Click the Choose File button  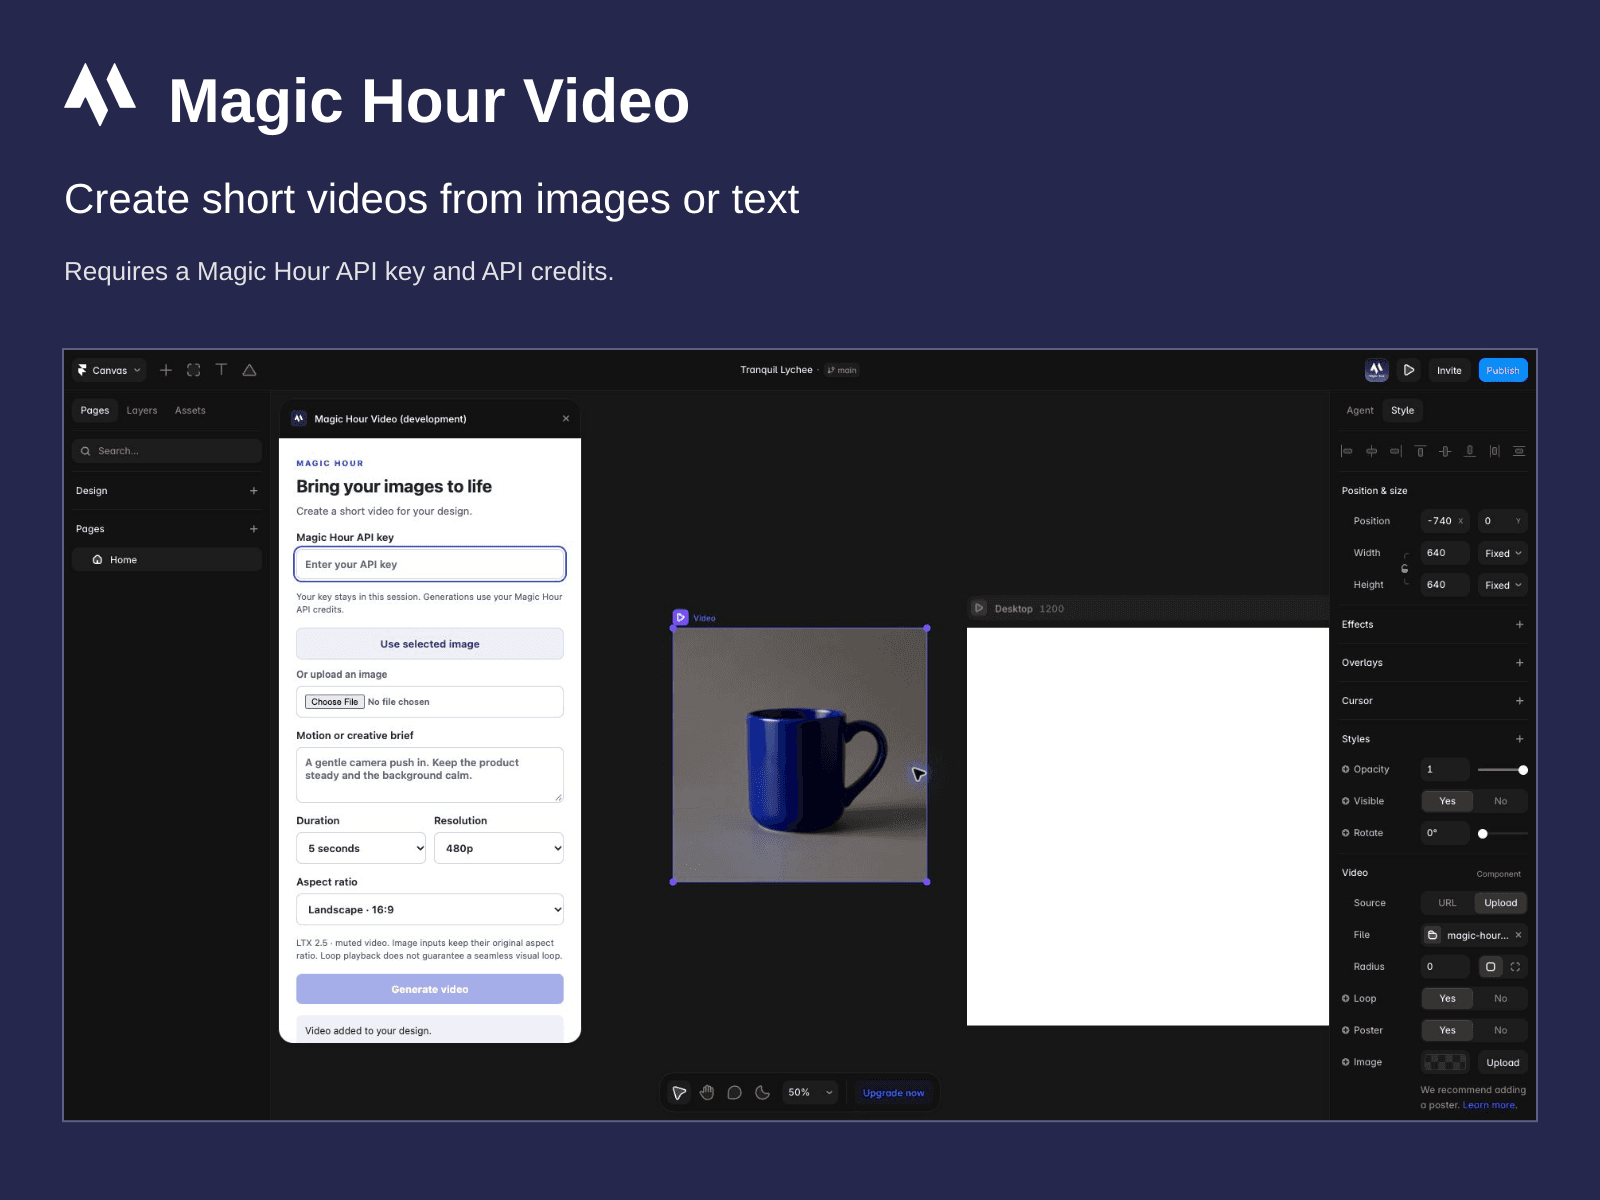coord(334,702)
